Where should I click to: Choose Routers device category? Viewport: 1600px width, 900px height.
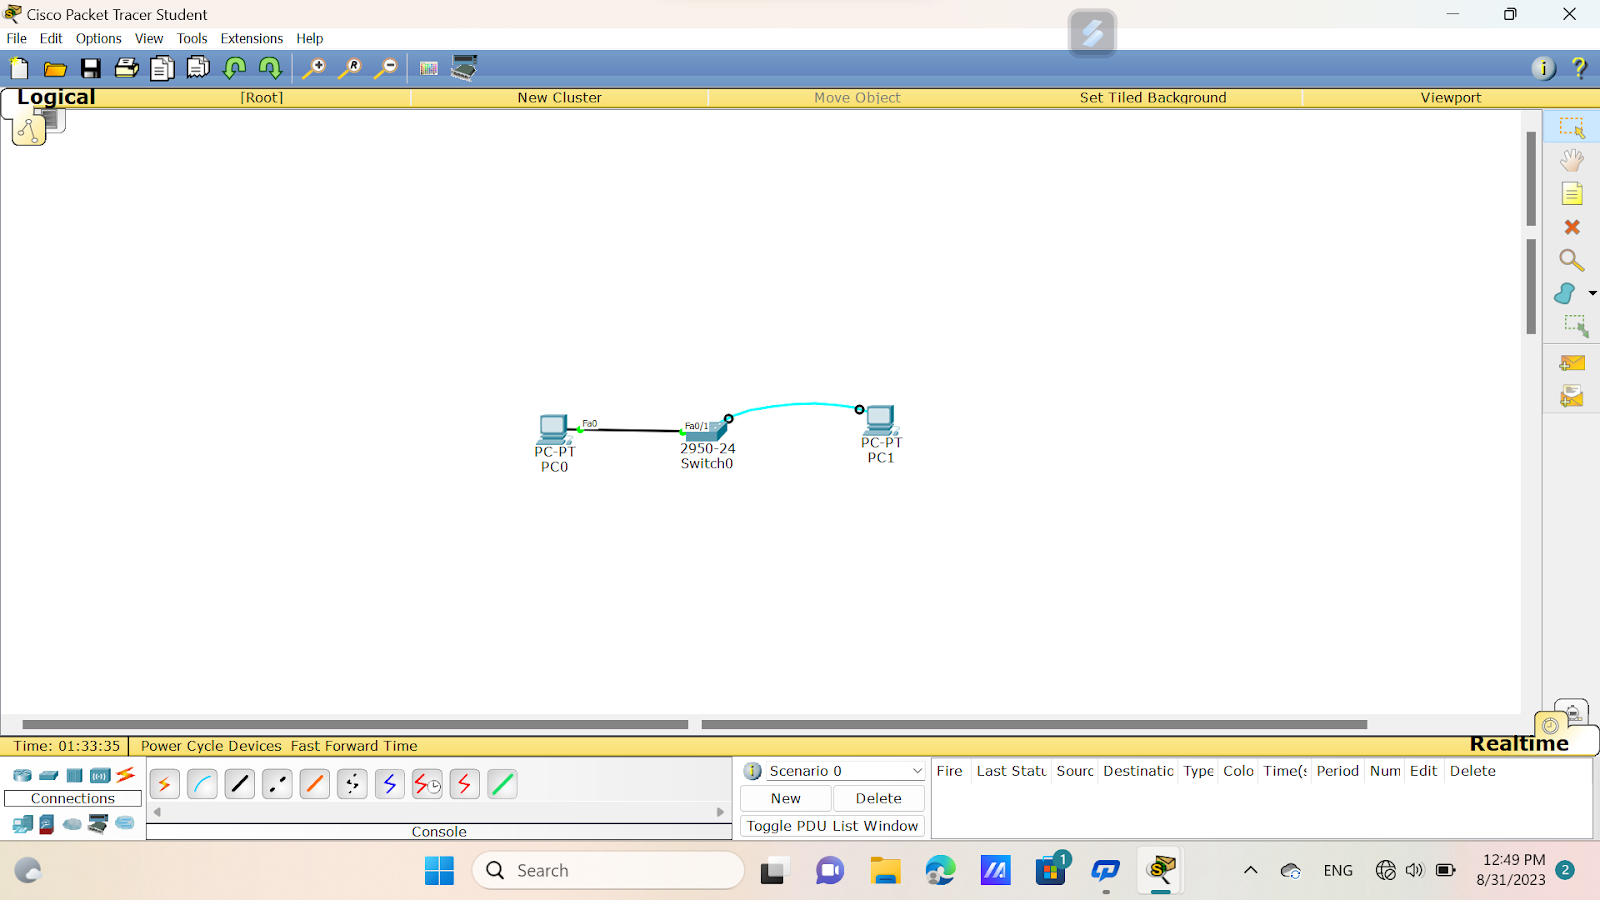22,775
